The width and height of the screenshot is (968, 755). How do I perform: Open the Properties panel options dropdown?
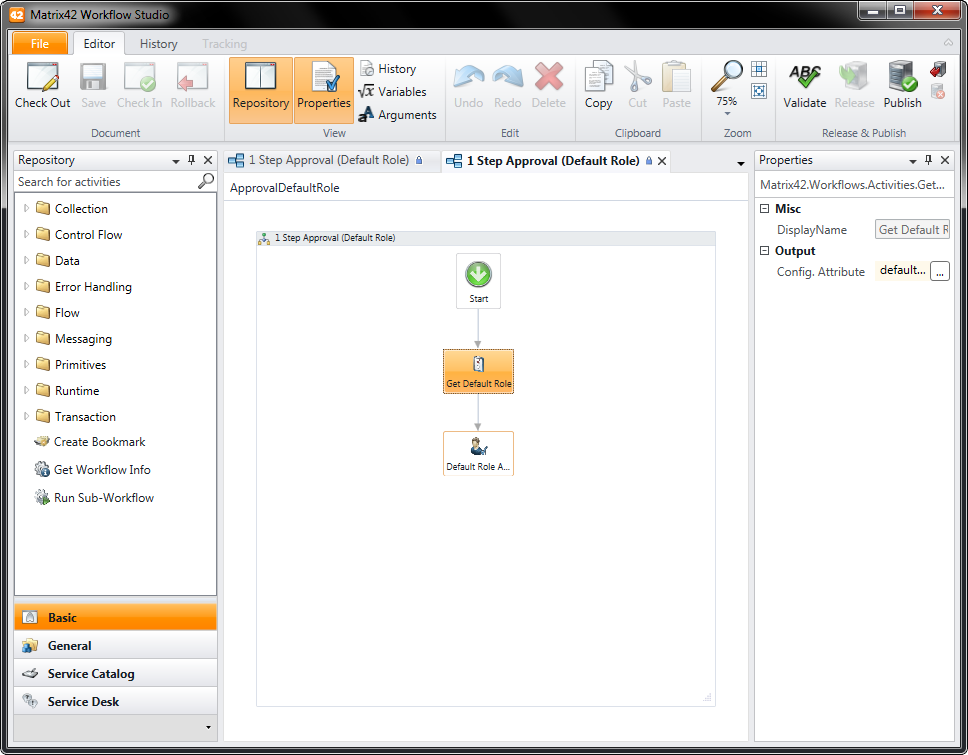tap(912, 161)
